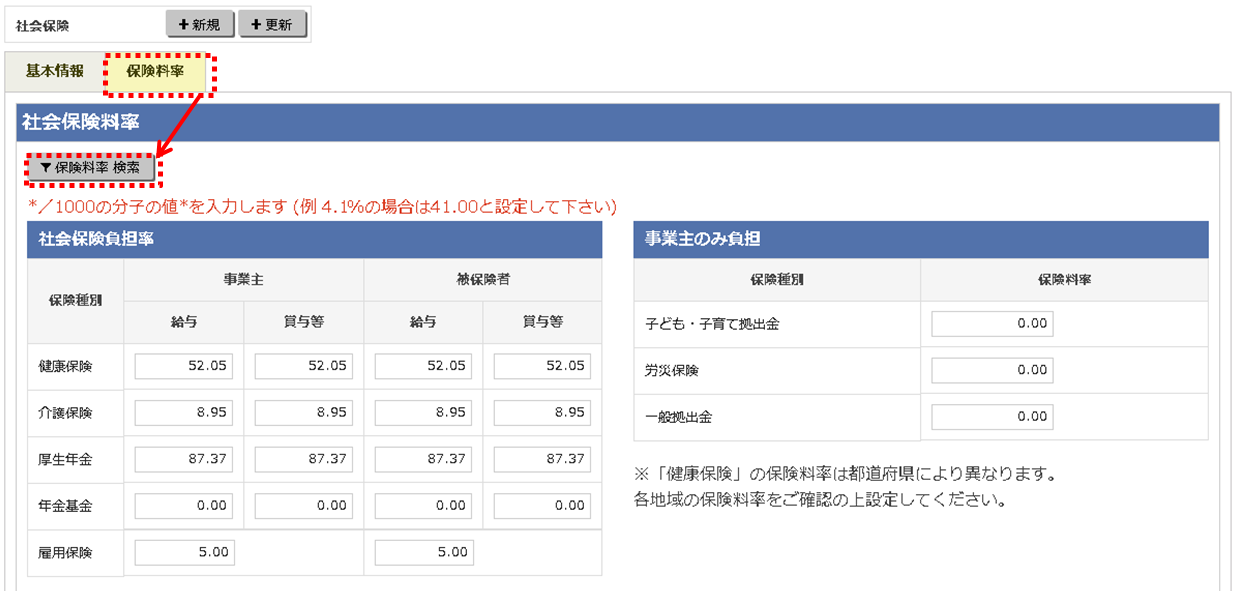Click the 雇用保険 被保険者 rate field
Screen dimensions: 1249x591
click(422, 551)
